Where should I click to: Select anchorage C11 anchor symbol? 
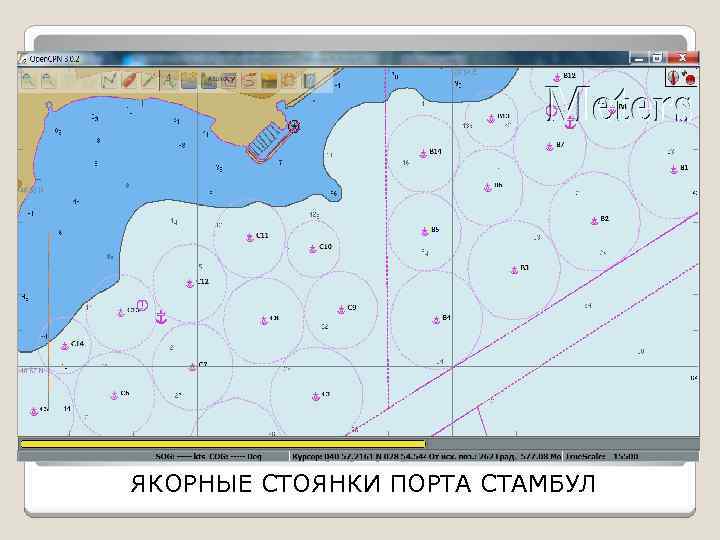click(x=250, y=237)
